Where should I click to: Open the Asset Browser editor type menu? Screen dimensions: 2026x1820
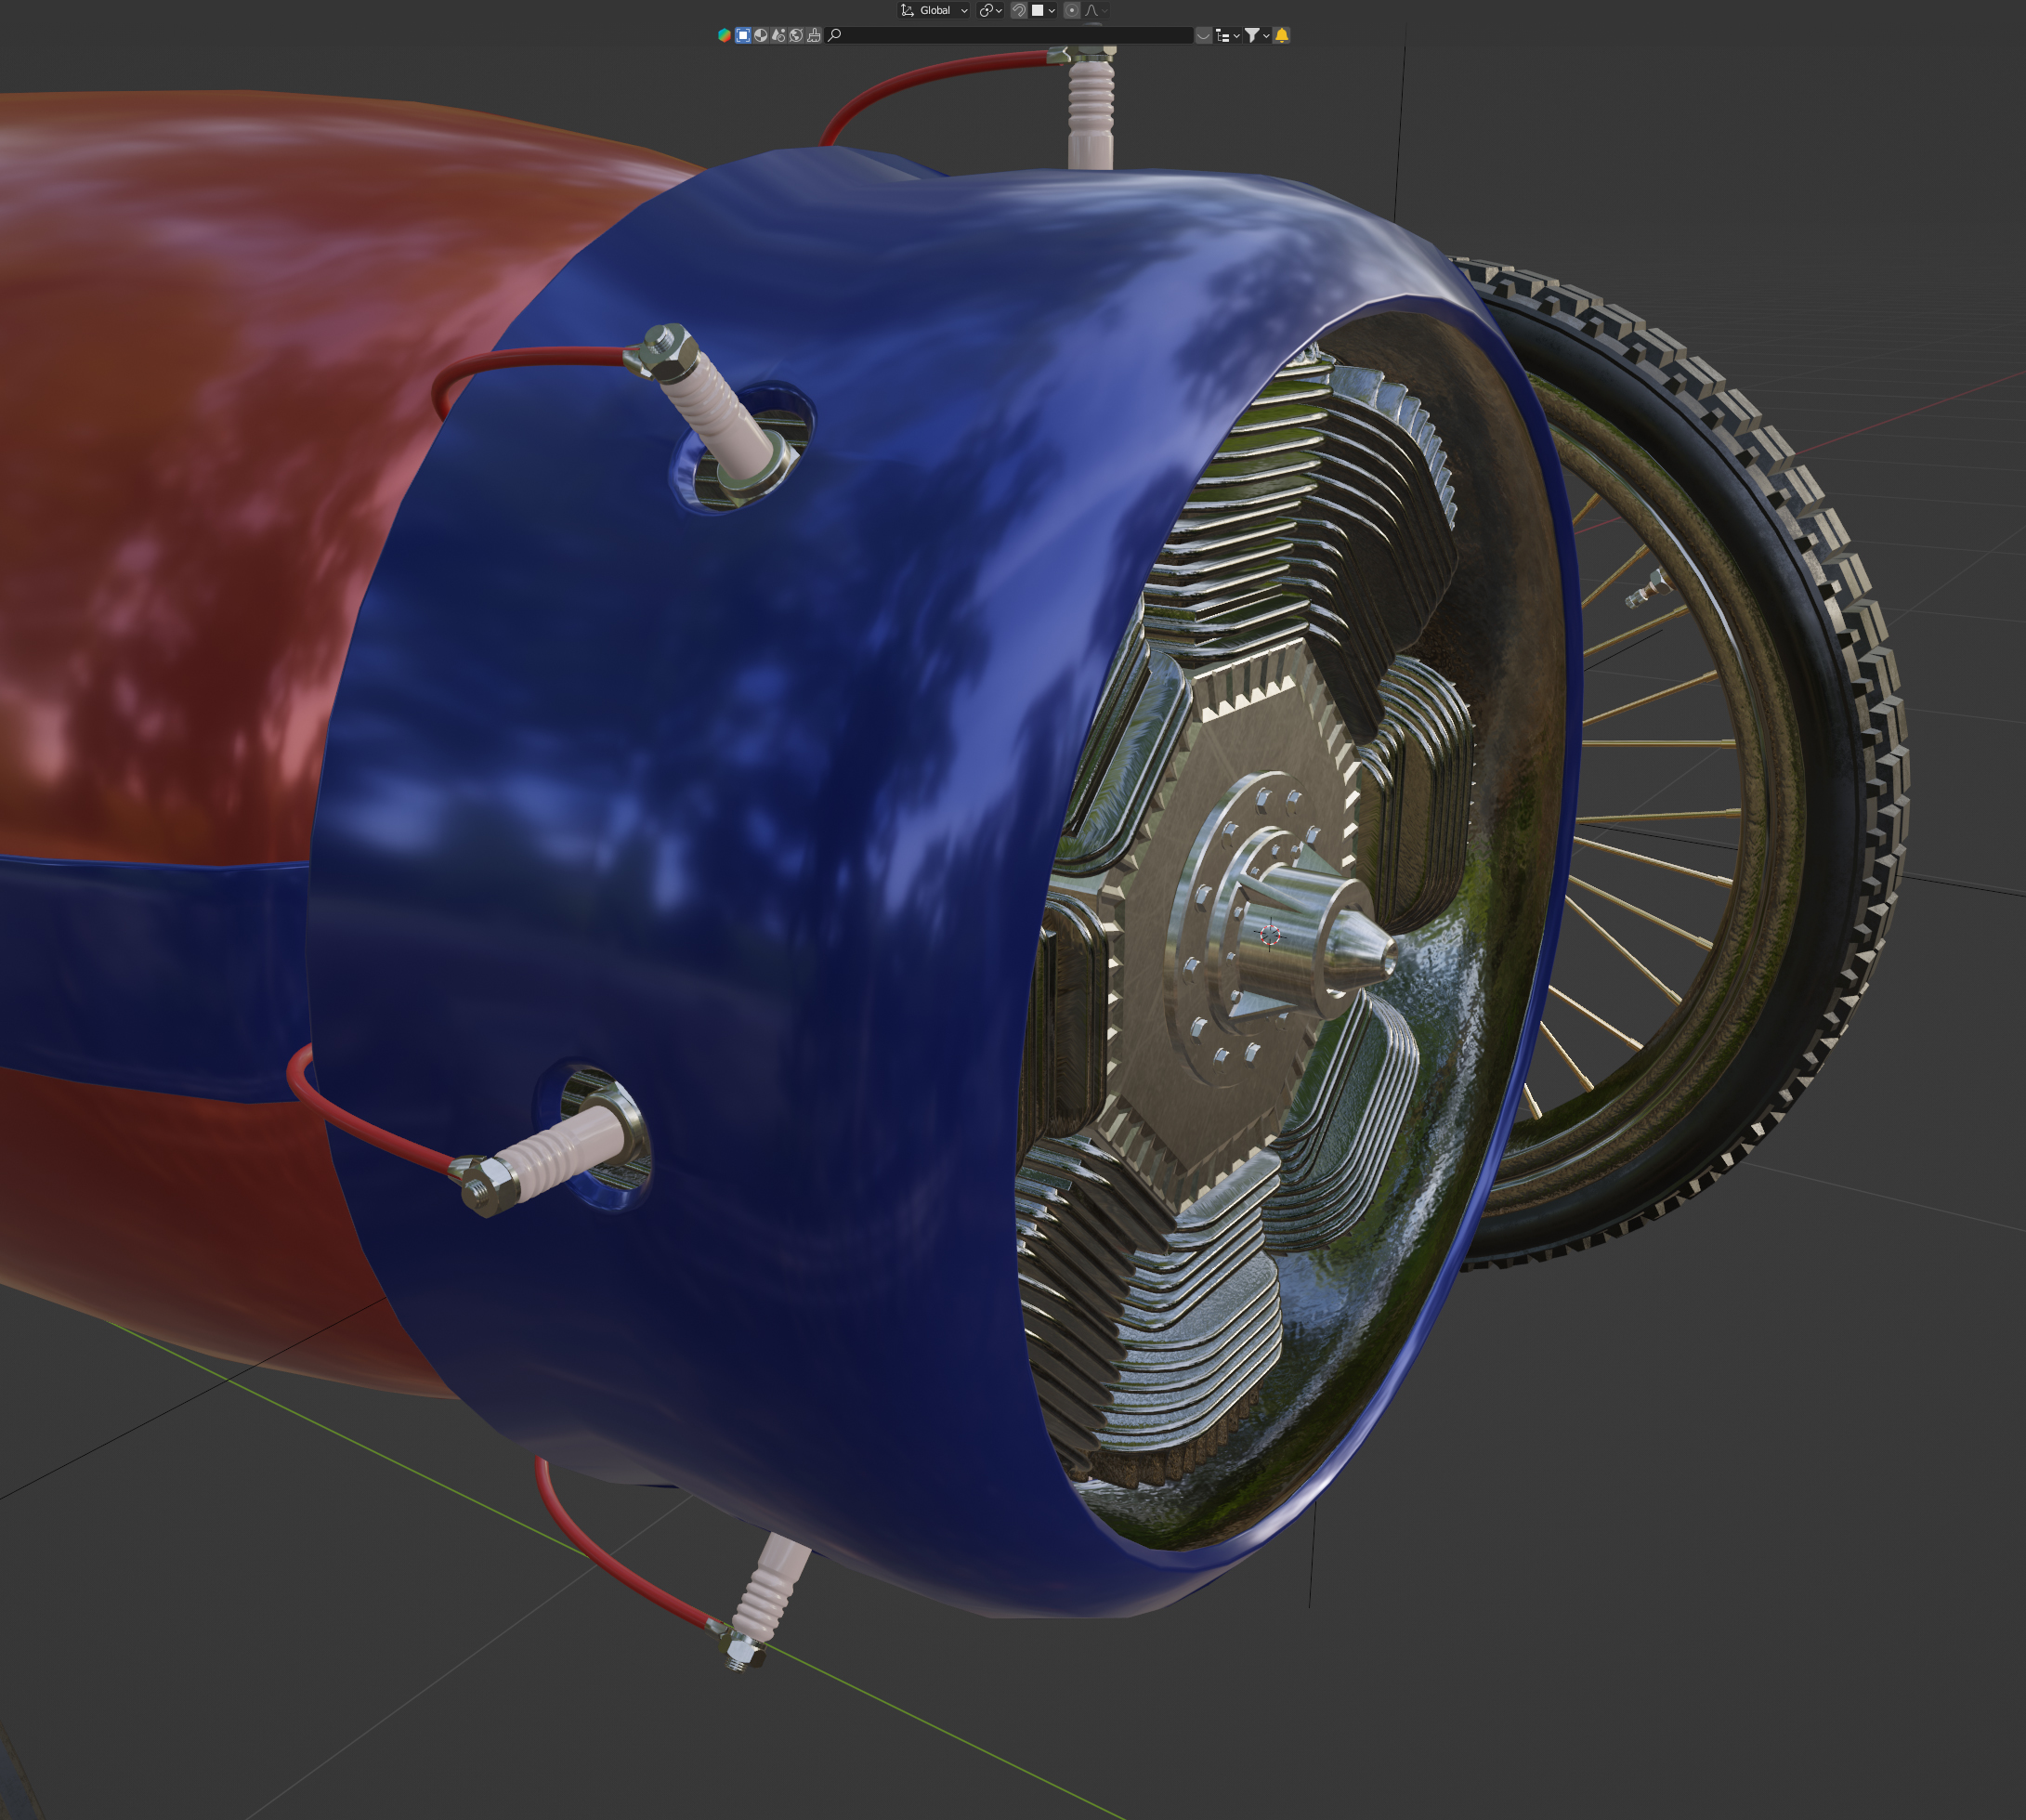[x=724, y=35]
